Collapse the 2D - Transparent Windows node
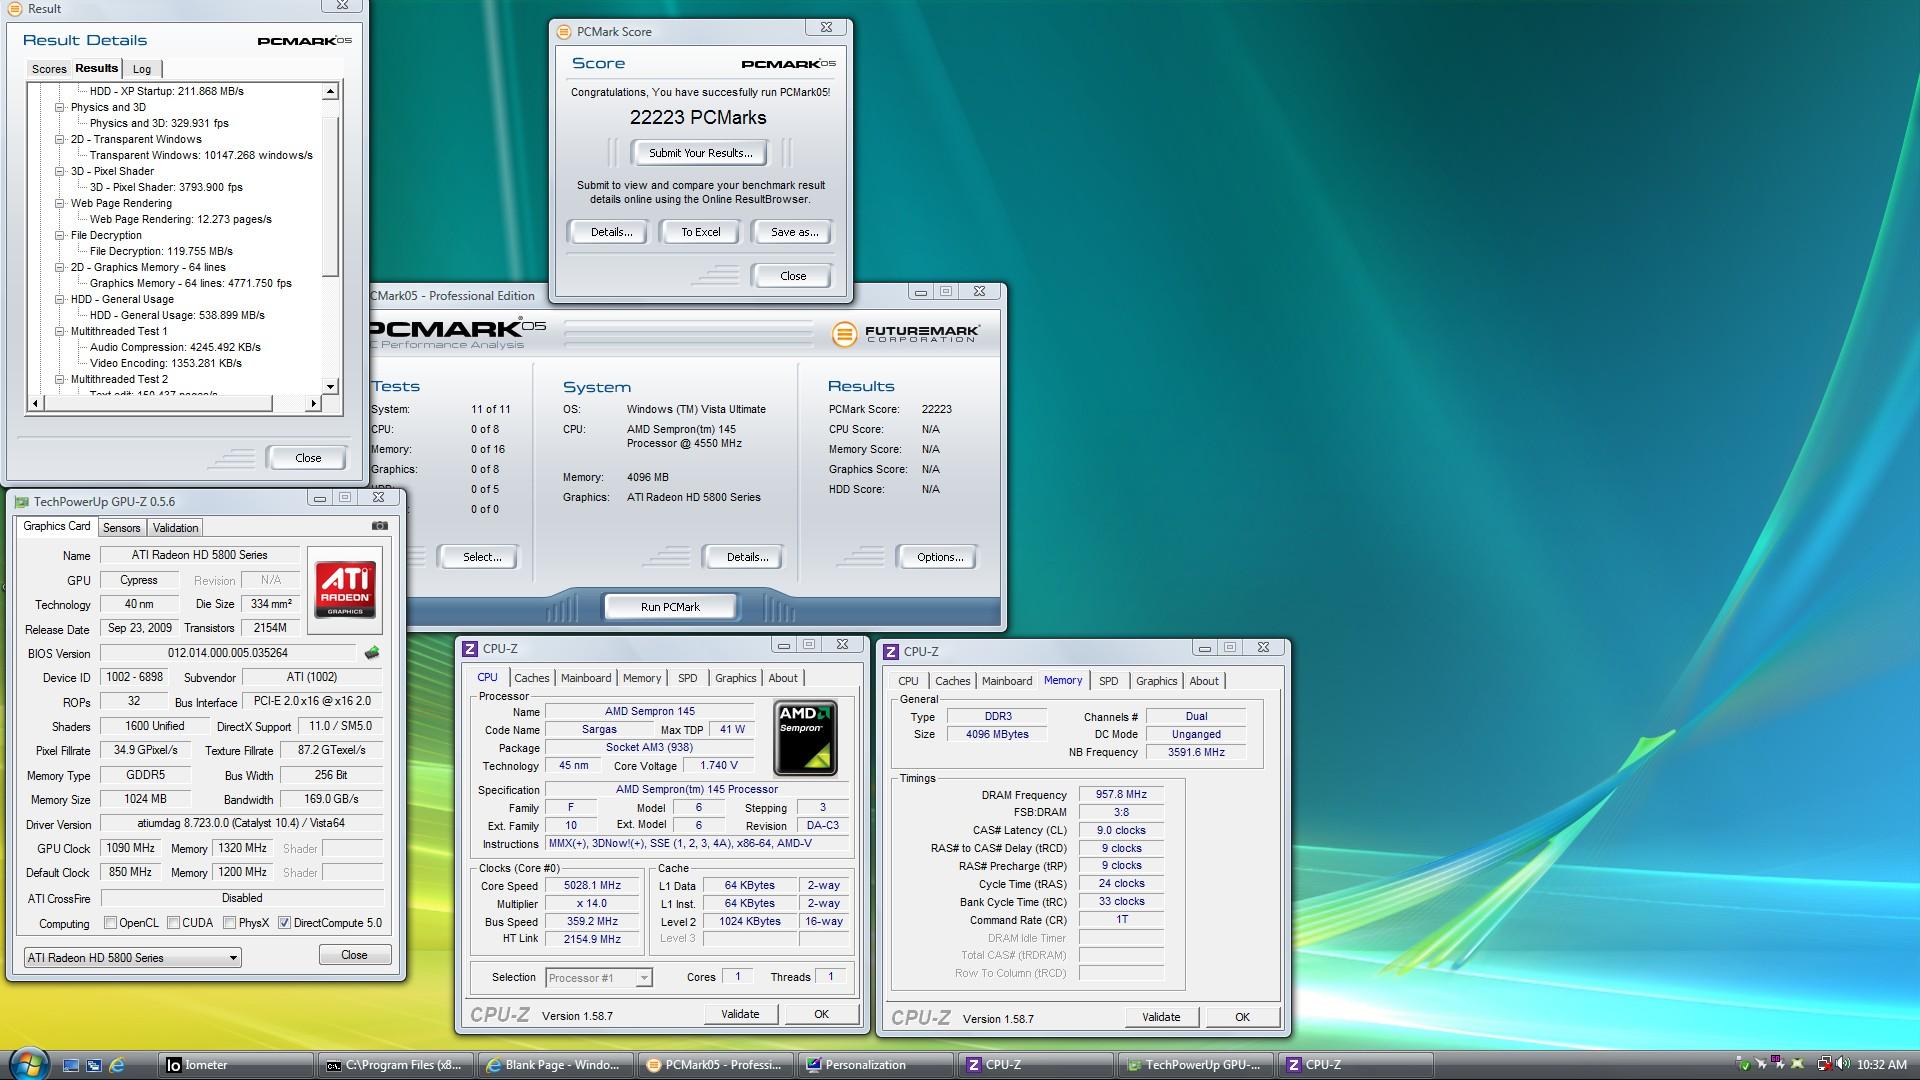The height and width of the screenshot is (1080, 1920). coord(59,140)
